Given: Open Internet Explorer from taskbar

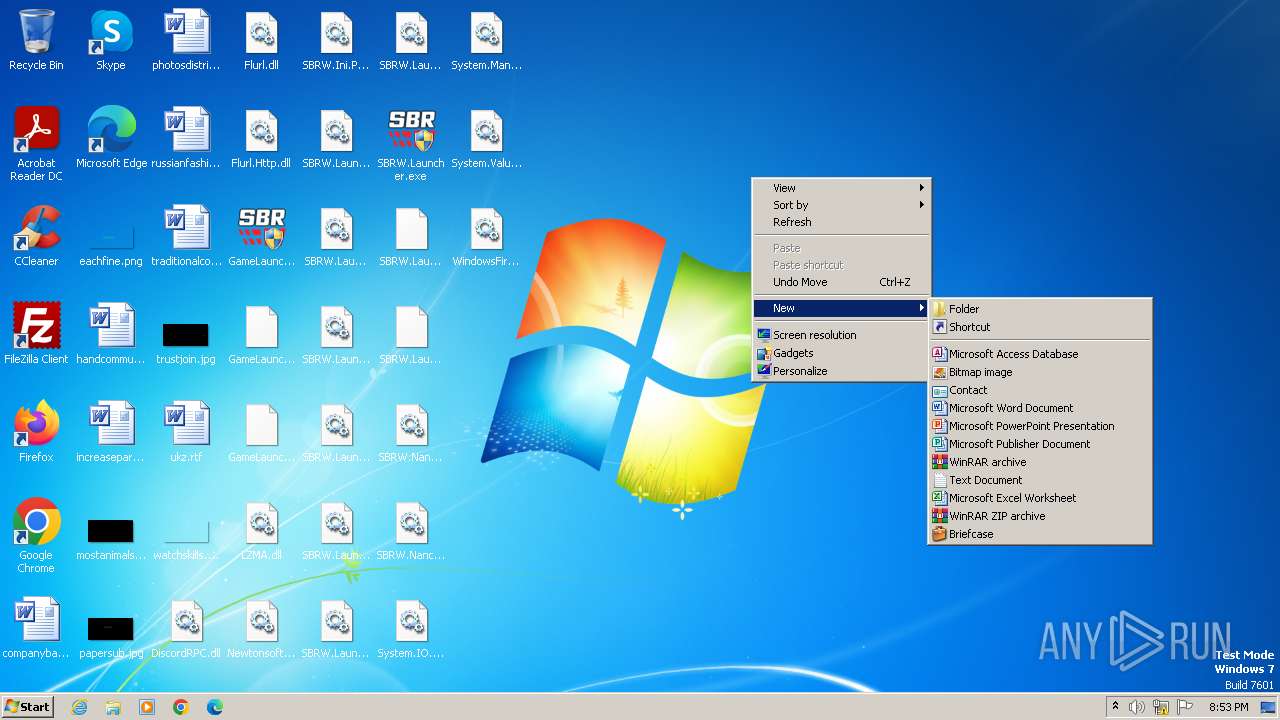Looking at the screenshot, I should tap(79, 707).
